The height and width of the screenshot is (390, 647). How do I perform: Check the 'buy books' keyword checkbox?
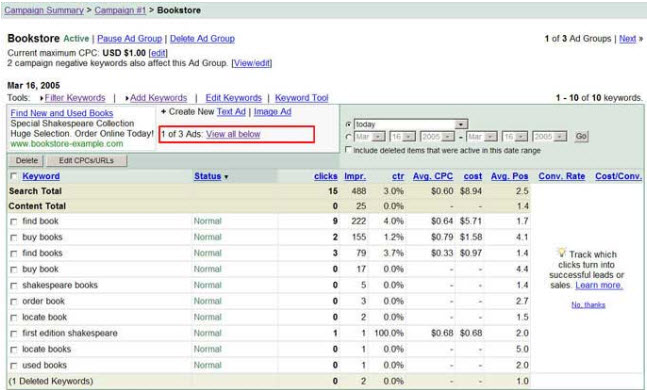pyautogui.click(x=14, y=238)
